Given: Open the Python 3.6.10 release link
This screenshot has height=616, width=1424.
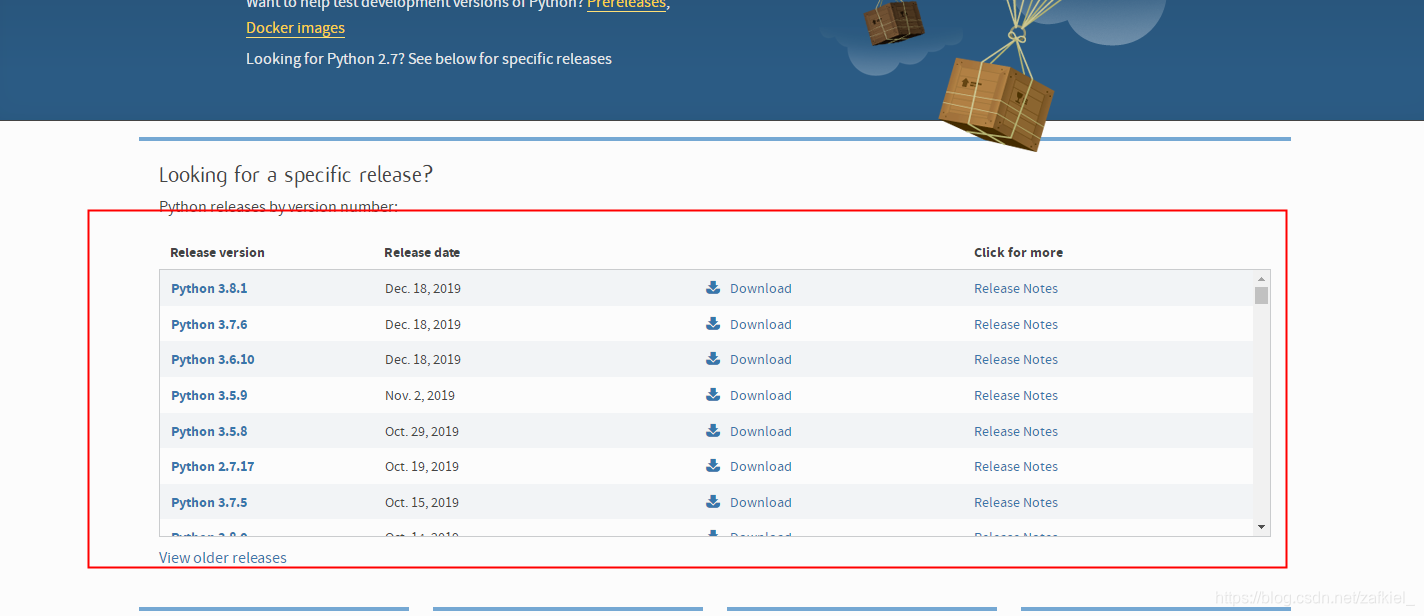Looking at the screenshot, I should [x=213, y=359].
